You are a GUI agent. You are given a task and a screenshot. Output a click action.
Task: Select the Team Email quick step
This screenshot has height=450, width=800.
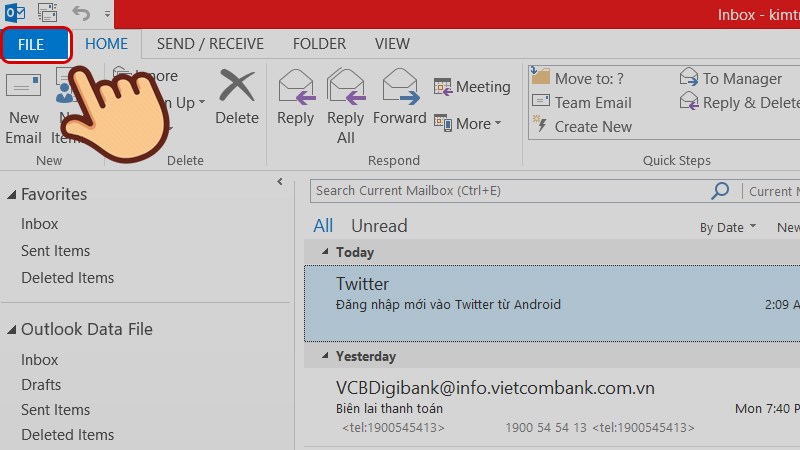point(582,103)
